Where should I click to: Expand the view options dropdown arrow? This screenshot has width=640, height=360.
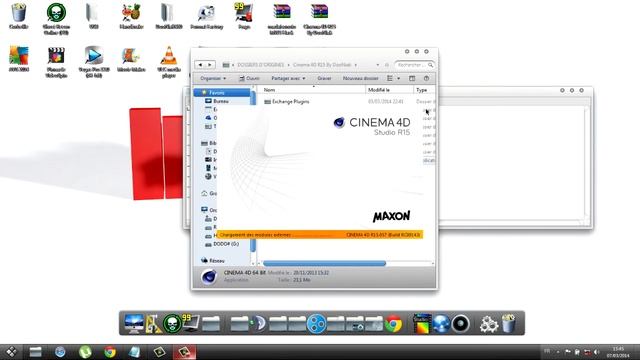[399, 78]
